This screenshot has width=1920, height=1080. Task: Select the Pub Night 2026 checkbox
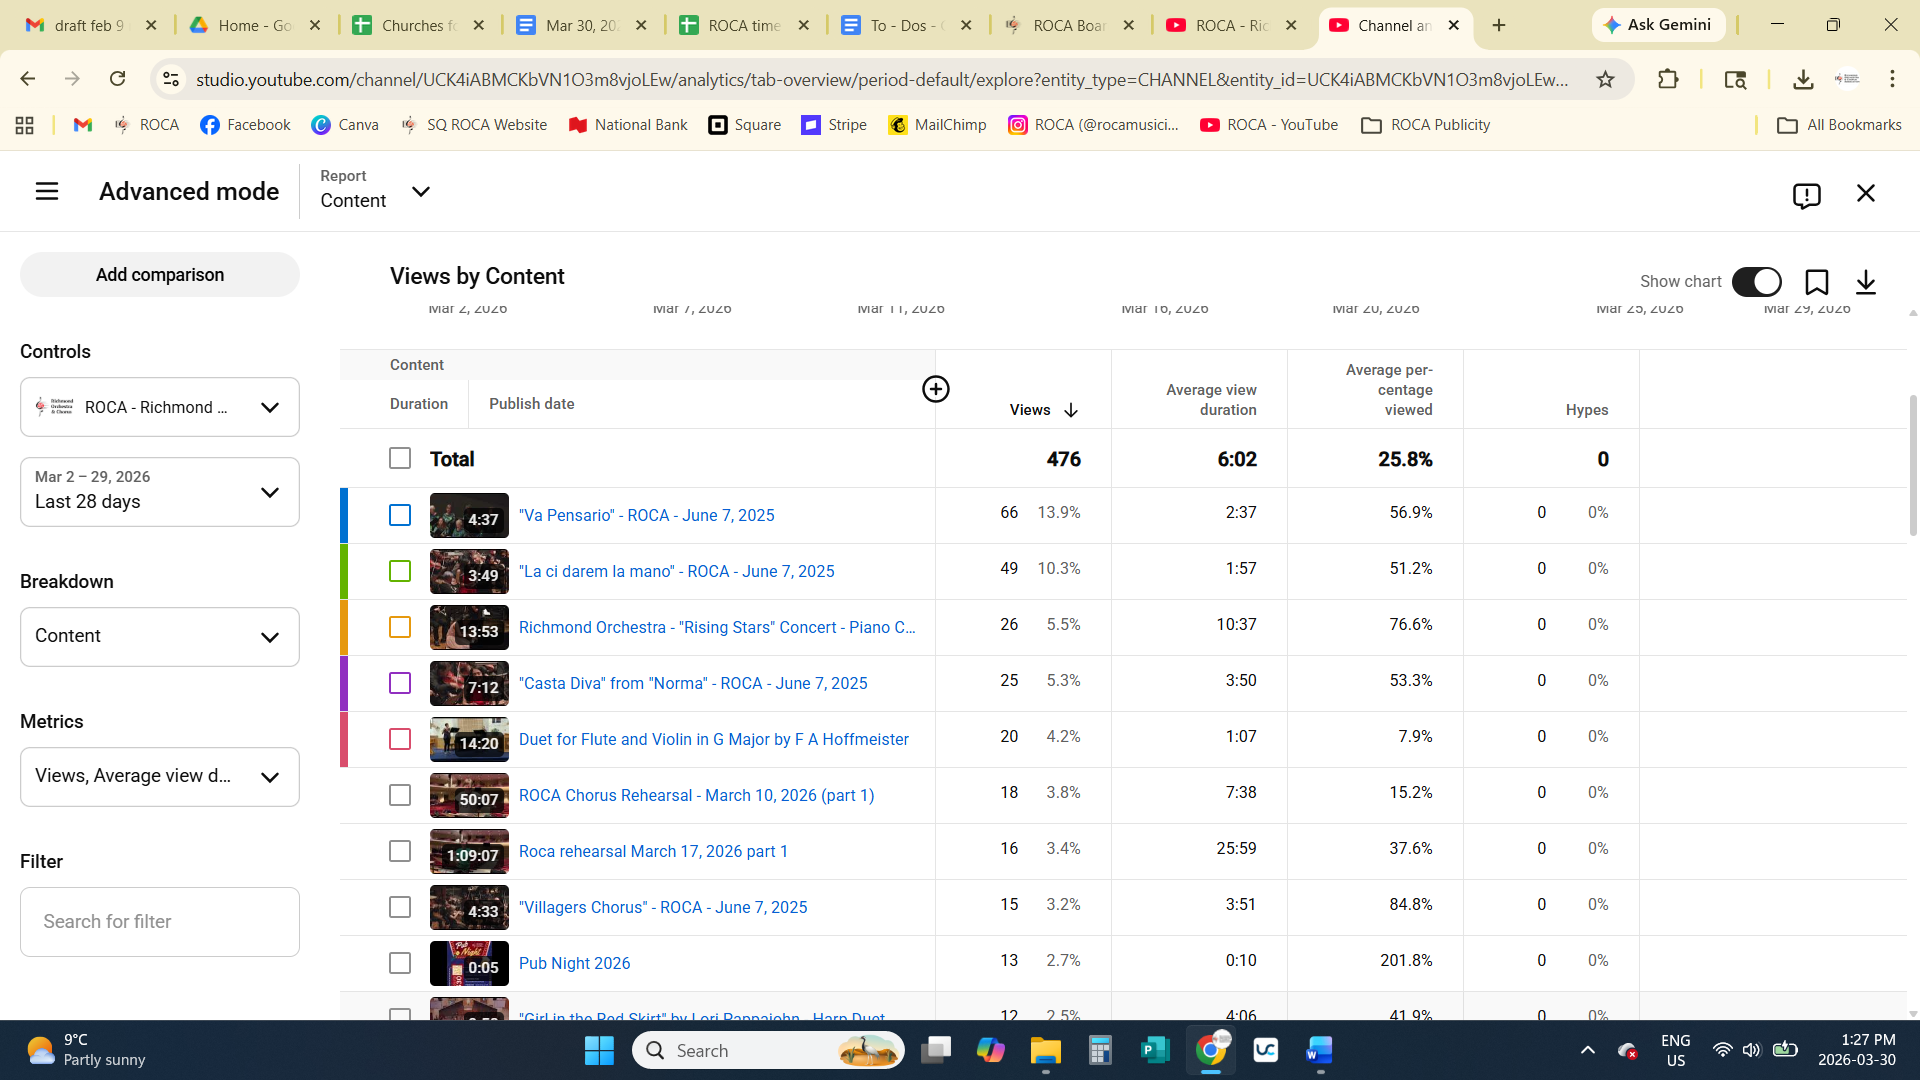[399, 963]
